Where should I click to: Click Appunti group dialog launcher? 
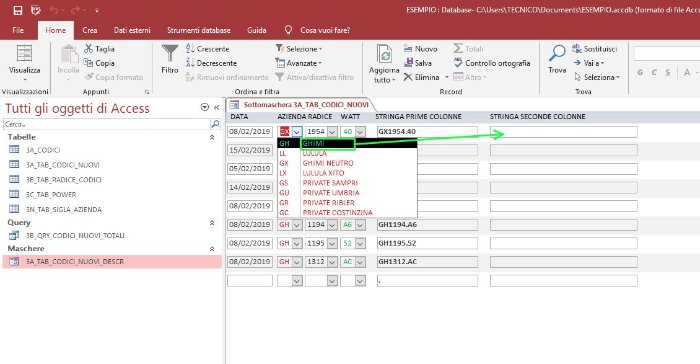click(147, 92)
